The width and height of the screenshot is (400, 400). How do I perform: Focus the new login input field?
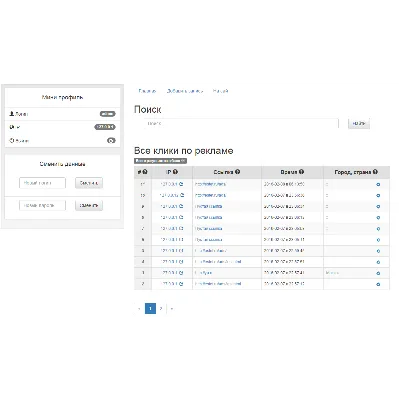(x=42, y=183)
